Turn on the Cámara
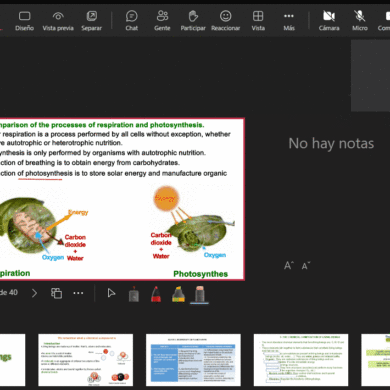 [329, 21]
